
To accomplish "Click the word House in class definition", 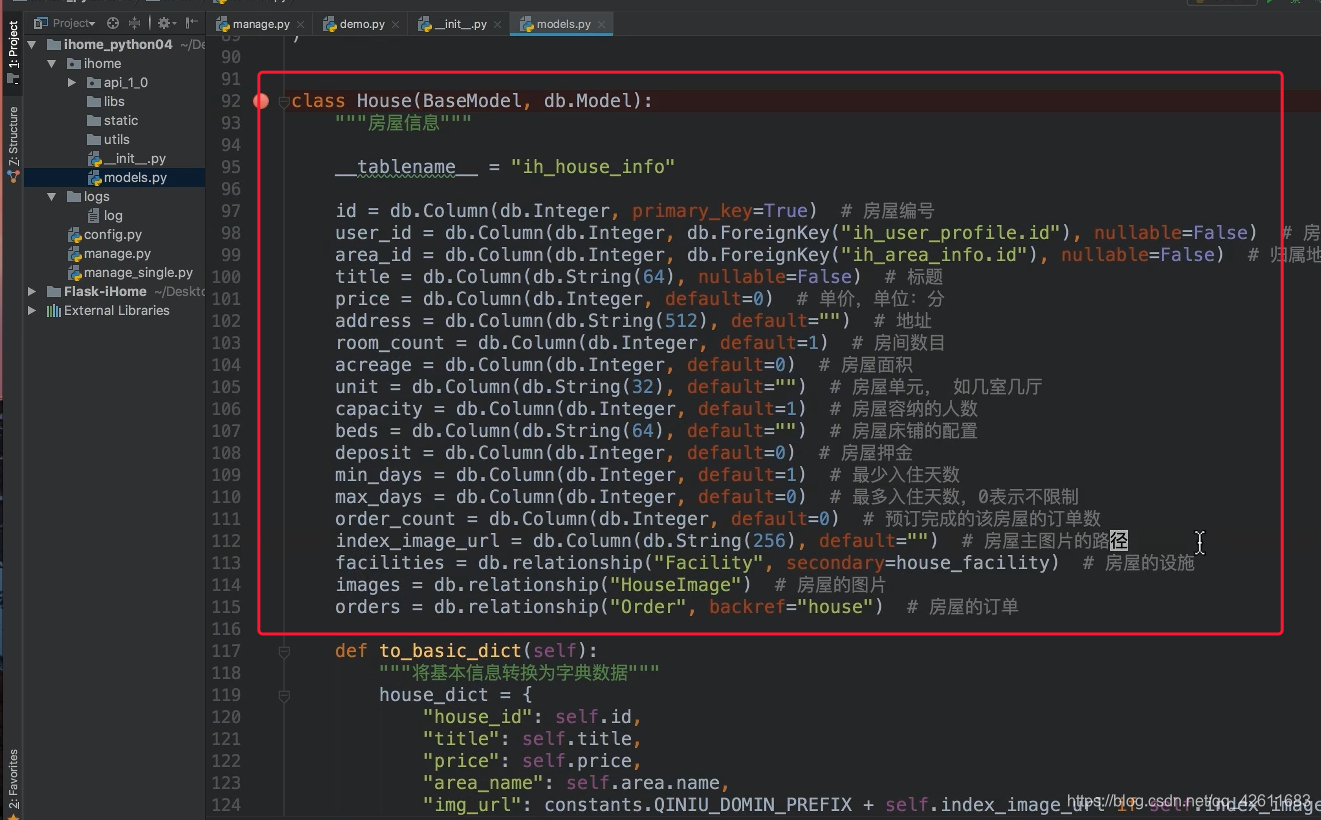I will coord(384,101).
